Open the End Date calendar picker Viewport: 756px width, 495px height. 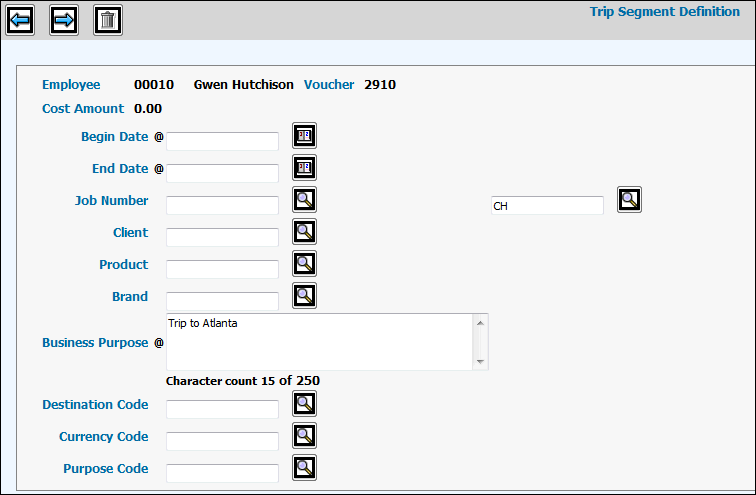point(304,168)
